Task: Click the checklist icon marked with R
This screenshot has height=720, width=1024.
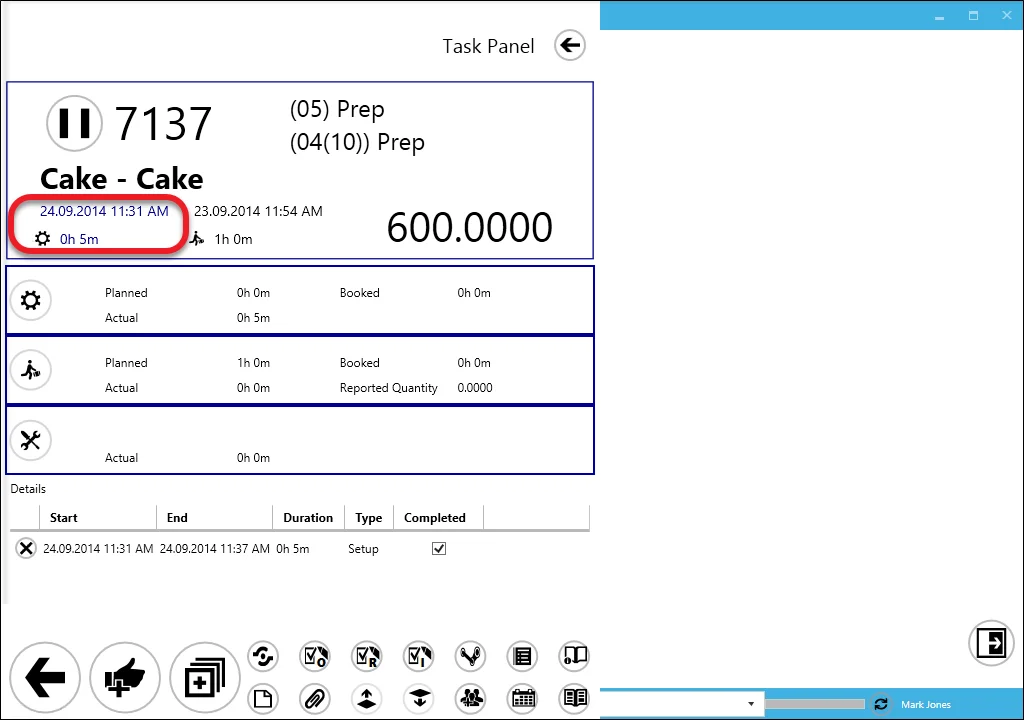Action: pos(367,656)
